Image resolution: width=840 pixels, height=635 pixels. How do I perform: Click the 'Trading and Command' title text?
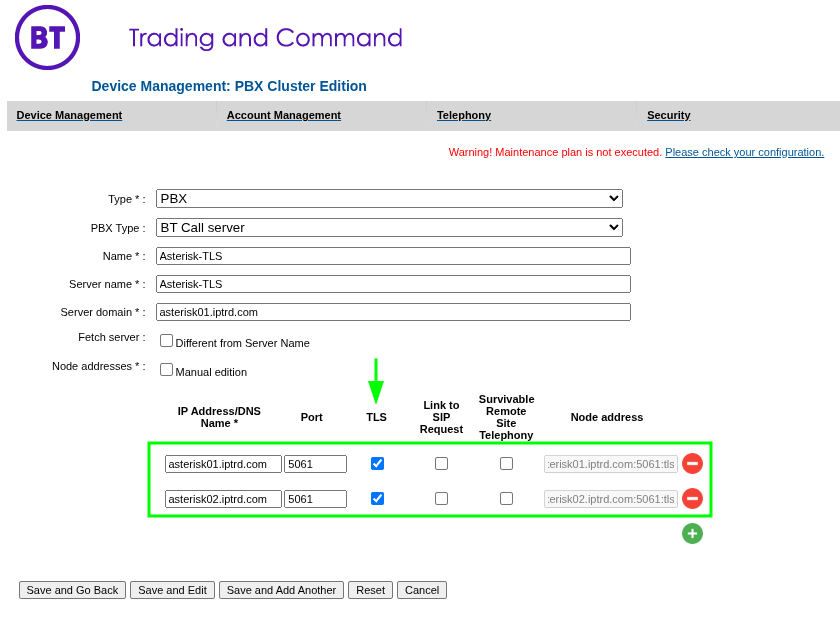(x=266, y=38)
